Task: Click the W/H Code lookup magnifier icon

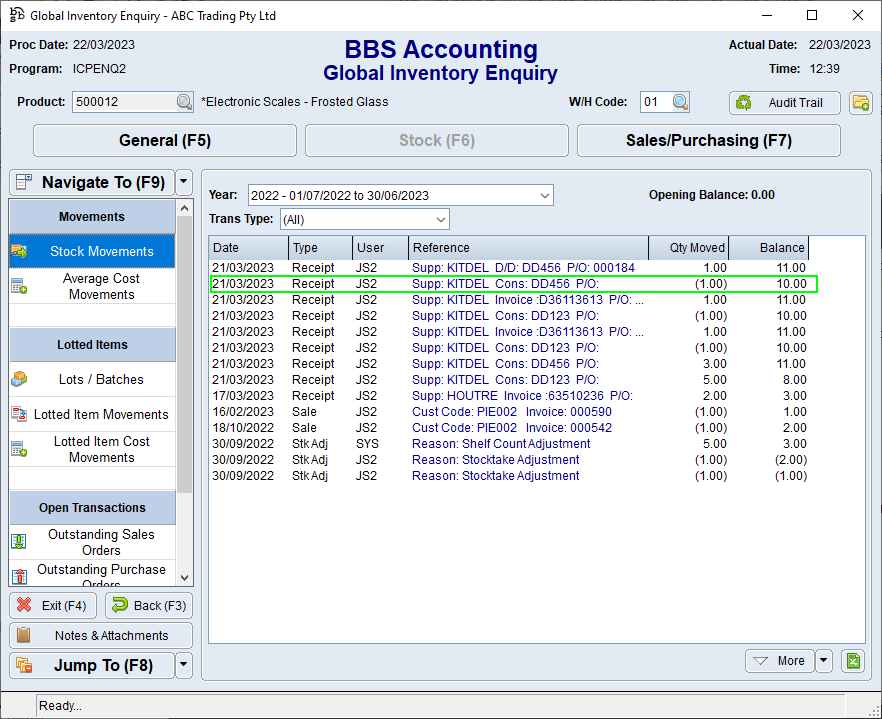Action: [x=680, y=102]
